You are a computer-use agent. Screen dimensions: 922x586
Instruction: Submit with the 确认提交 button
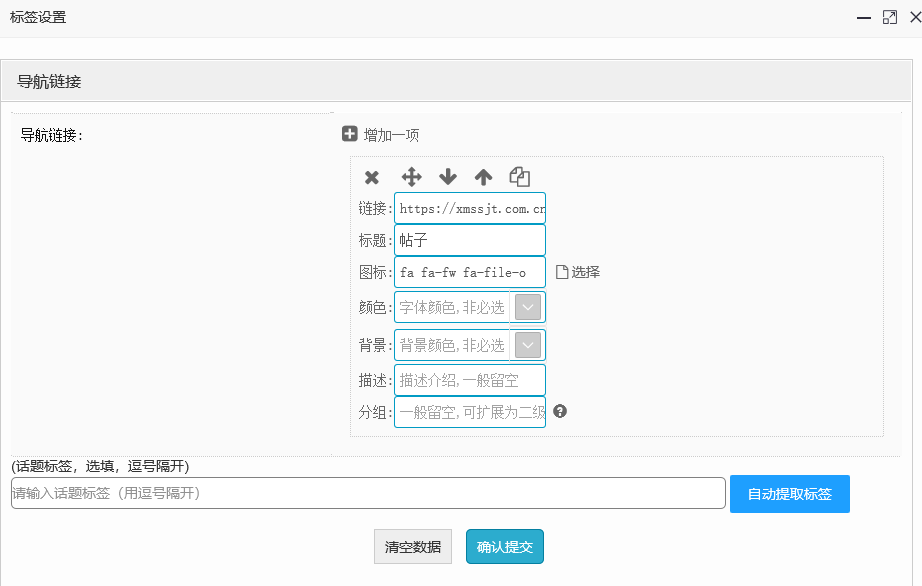(x=505, y=547)
